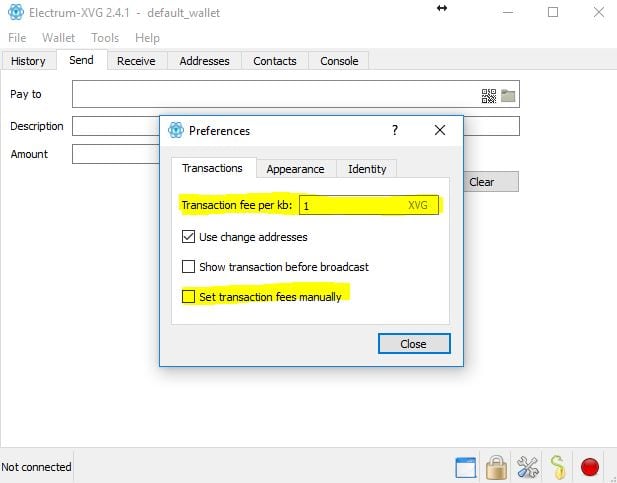Open the File menu
Screen dimensions: 617x483
click(x=17, y=38)
